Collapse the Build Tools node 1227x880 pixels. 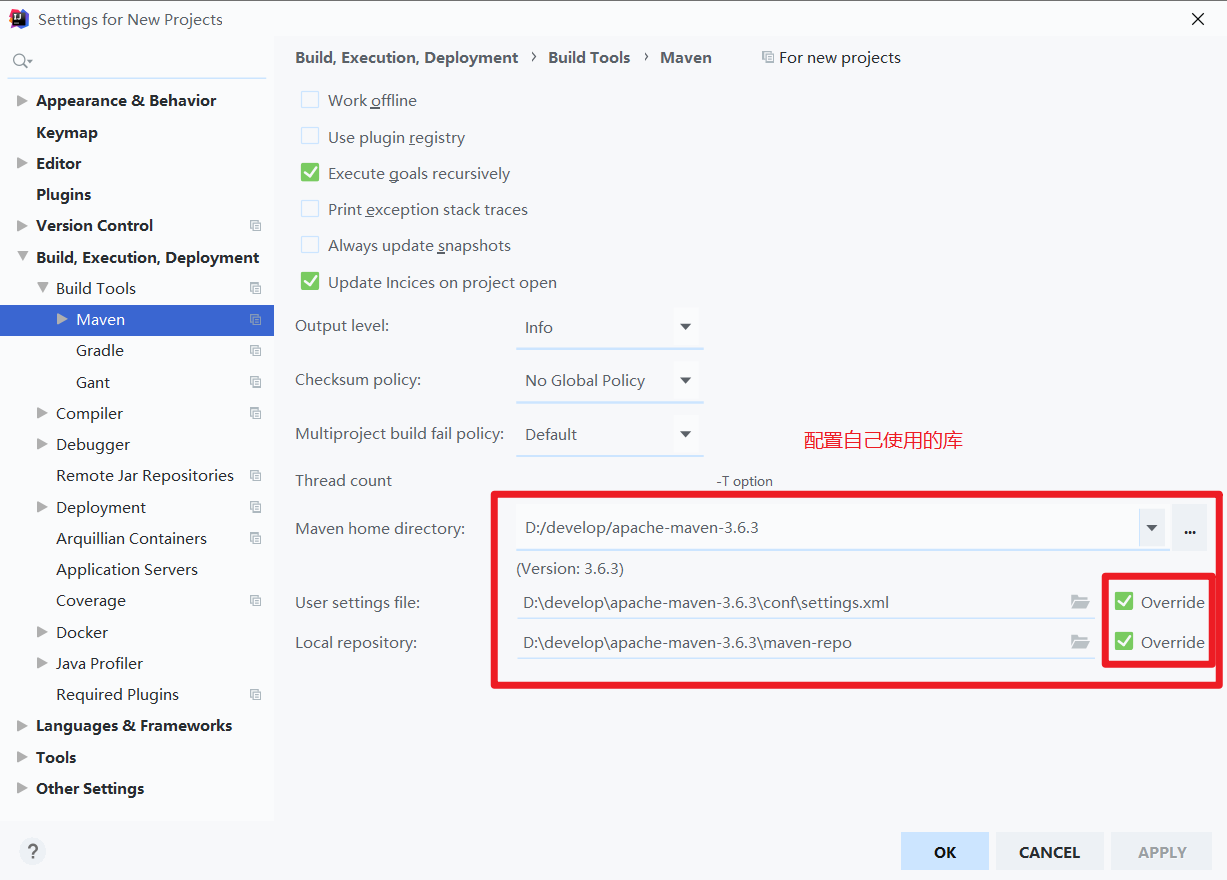pos(42,288)
